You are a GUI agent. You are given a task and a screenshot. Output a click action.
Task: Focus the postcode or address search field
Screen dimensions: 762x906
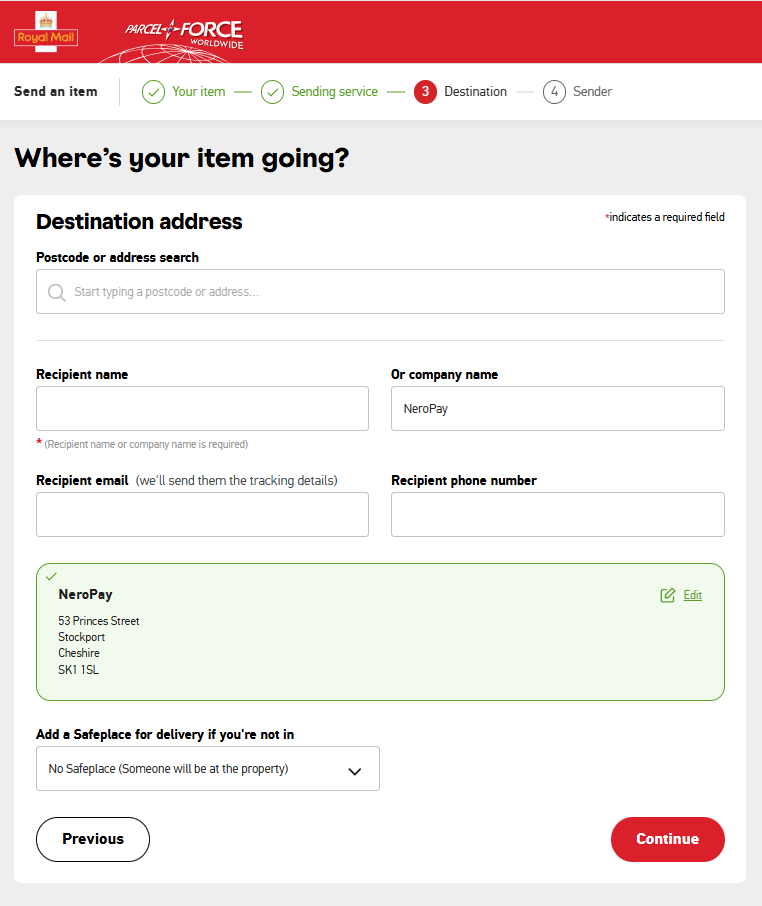(380, 292)
